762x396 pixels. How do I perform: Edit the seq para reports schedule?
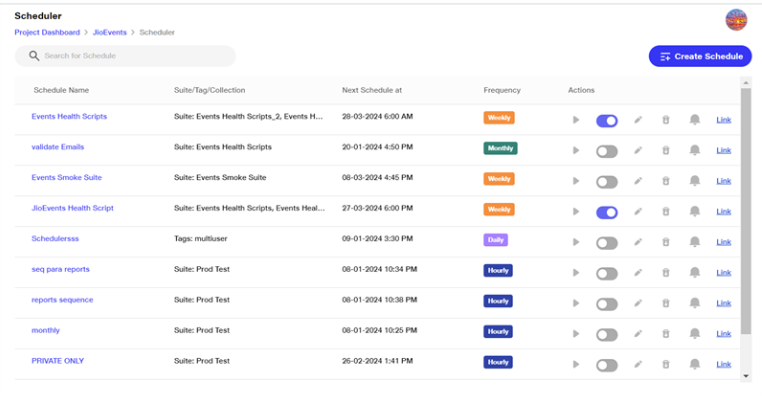point(638,273)
